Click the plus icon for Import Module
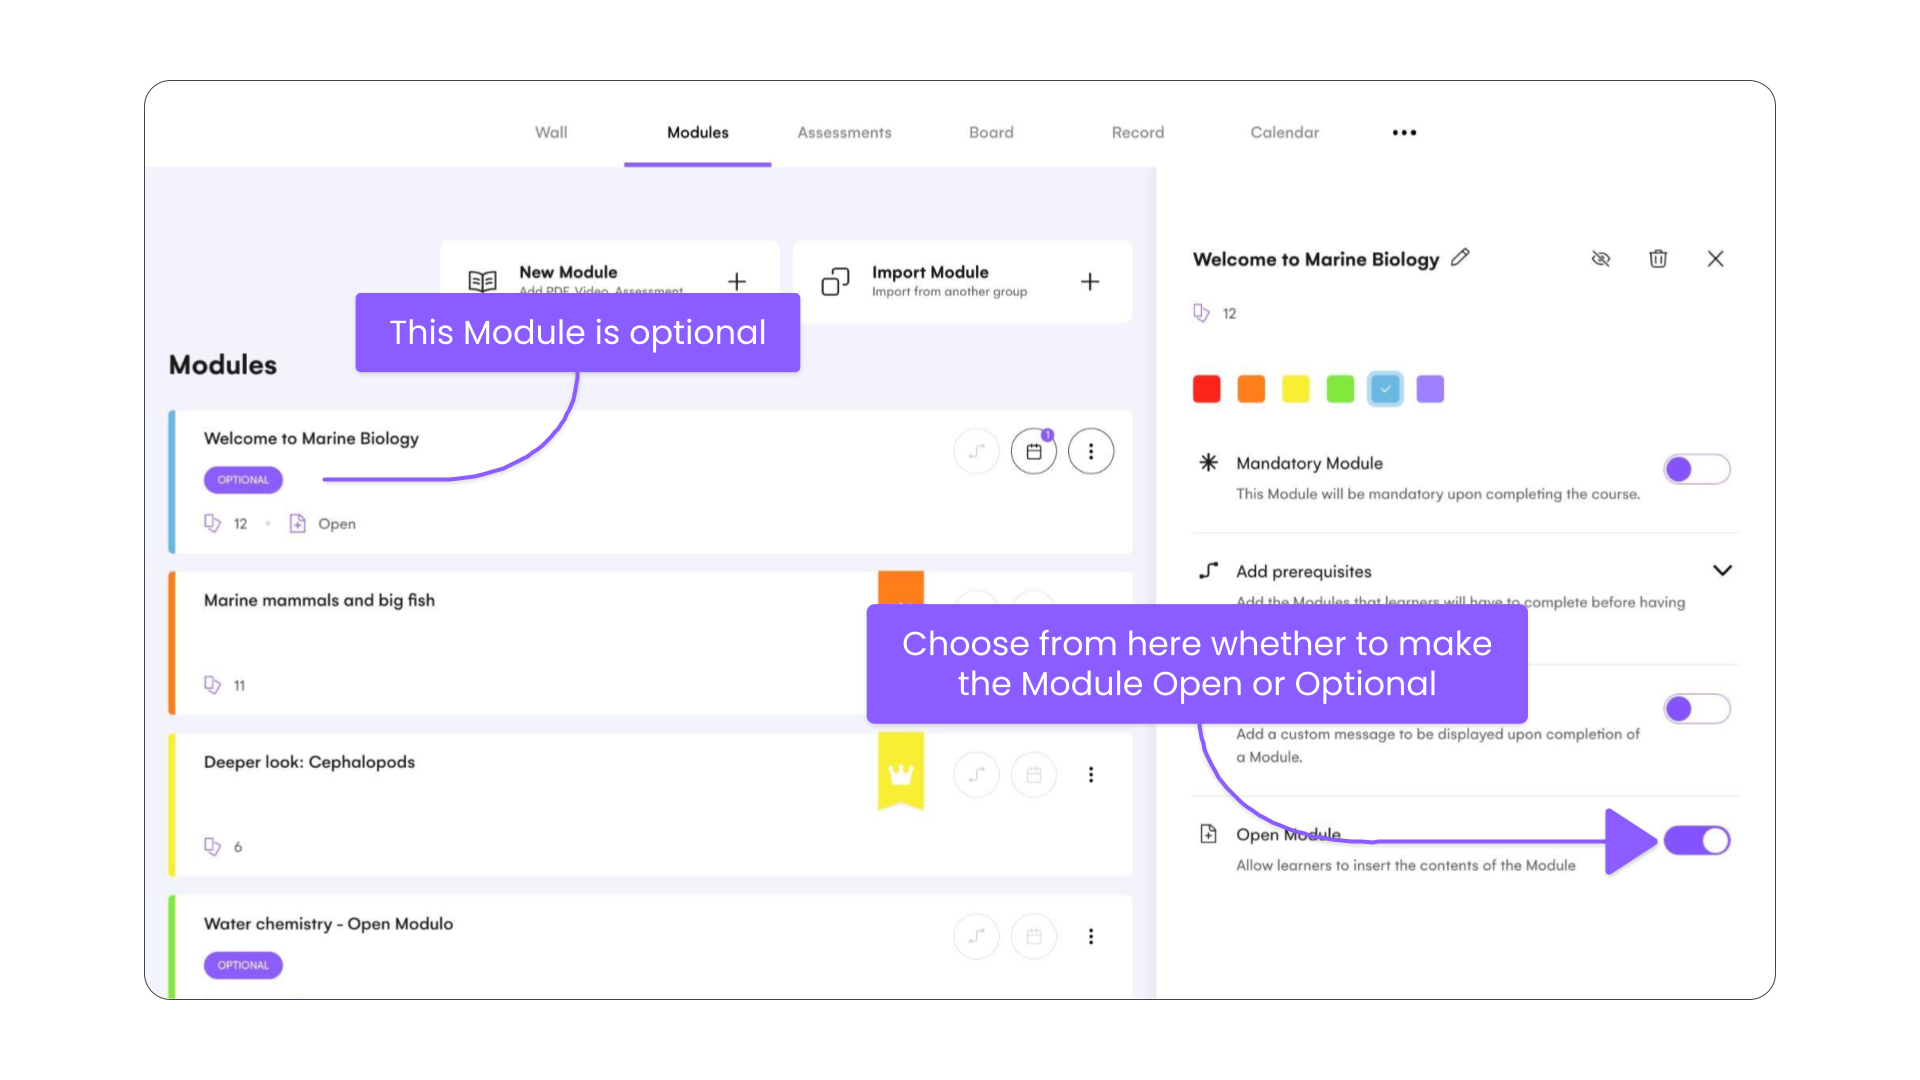Image resolution: width=1920 pixels, height=1080 pixels. 1090,282
